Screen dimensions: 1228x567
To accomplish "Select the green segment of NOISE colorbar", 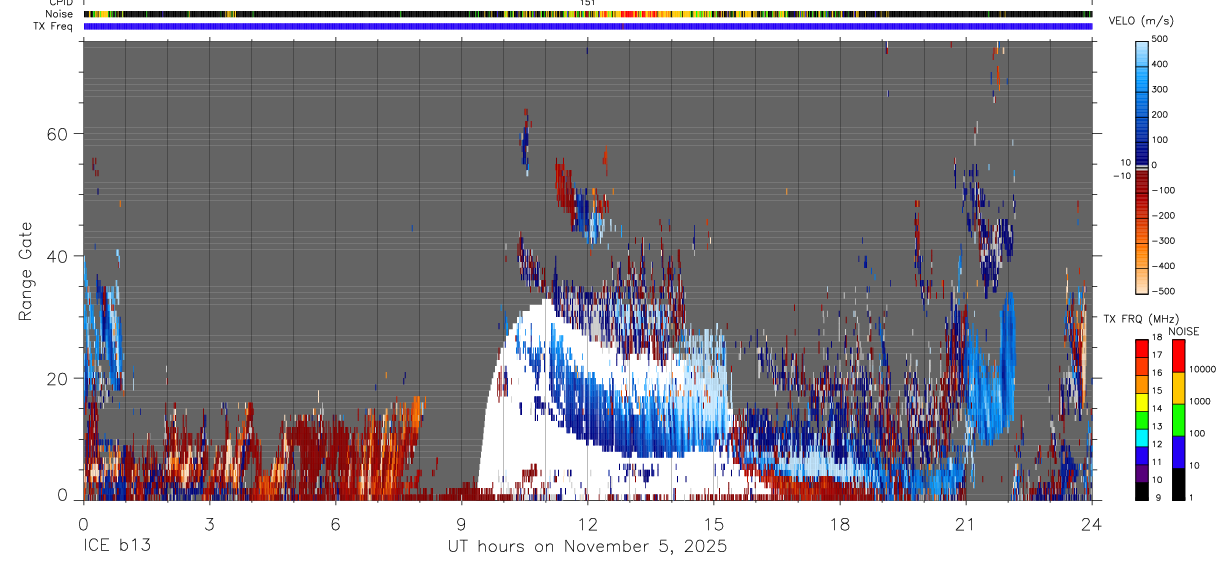I will tap(1178, 419).
